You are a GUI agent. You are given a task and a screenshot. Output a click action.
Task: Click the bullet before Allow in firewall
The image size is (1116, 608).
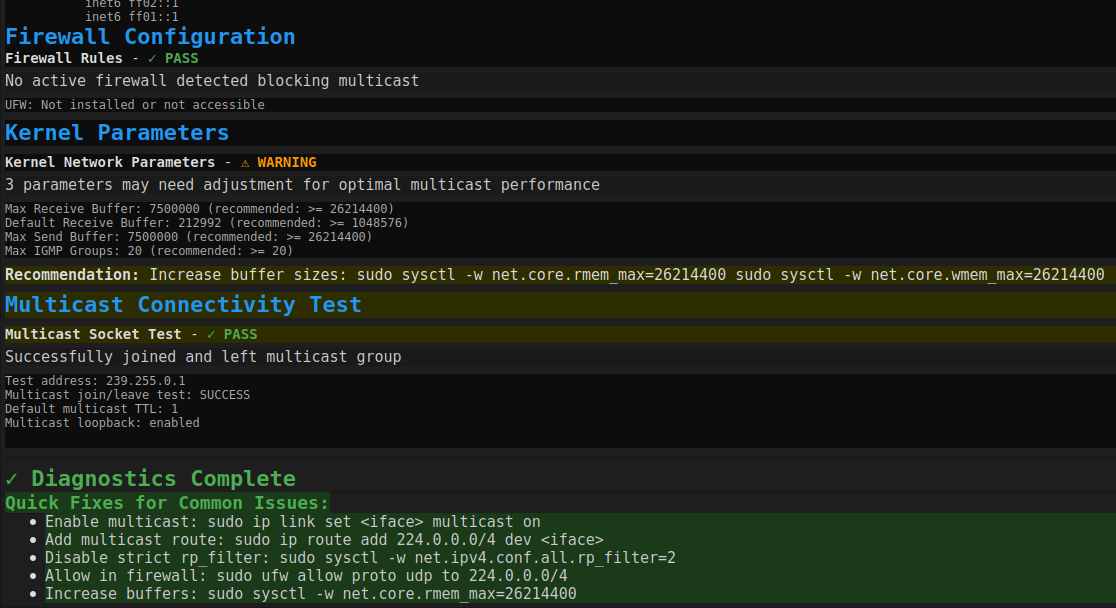[34, 576]
